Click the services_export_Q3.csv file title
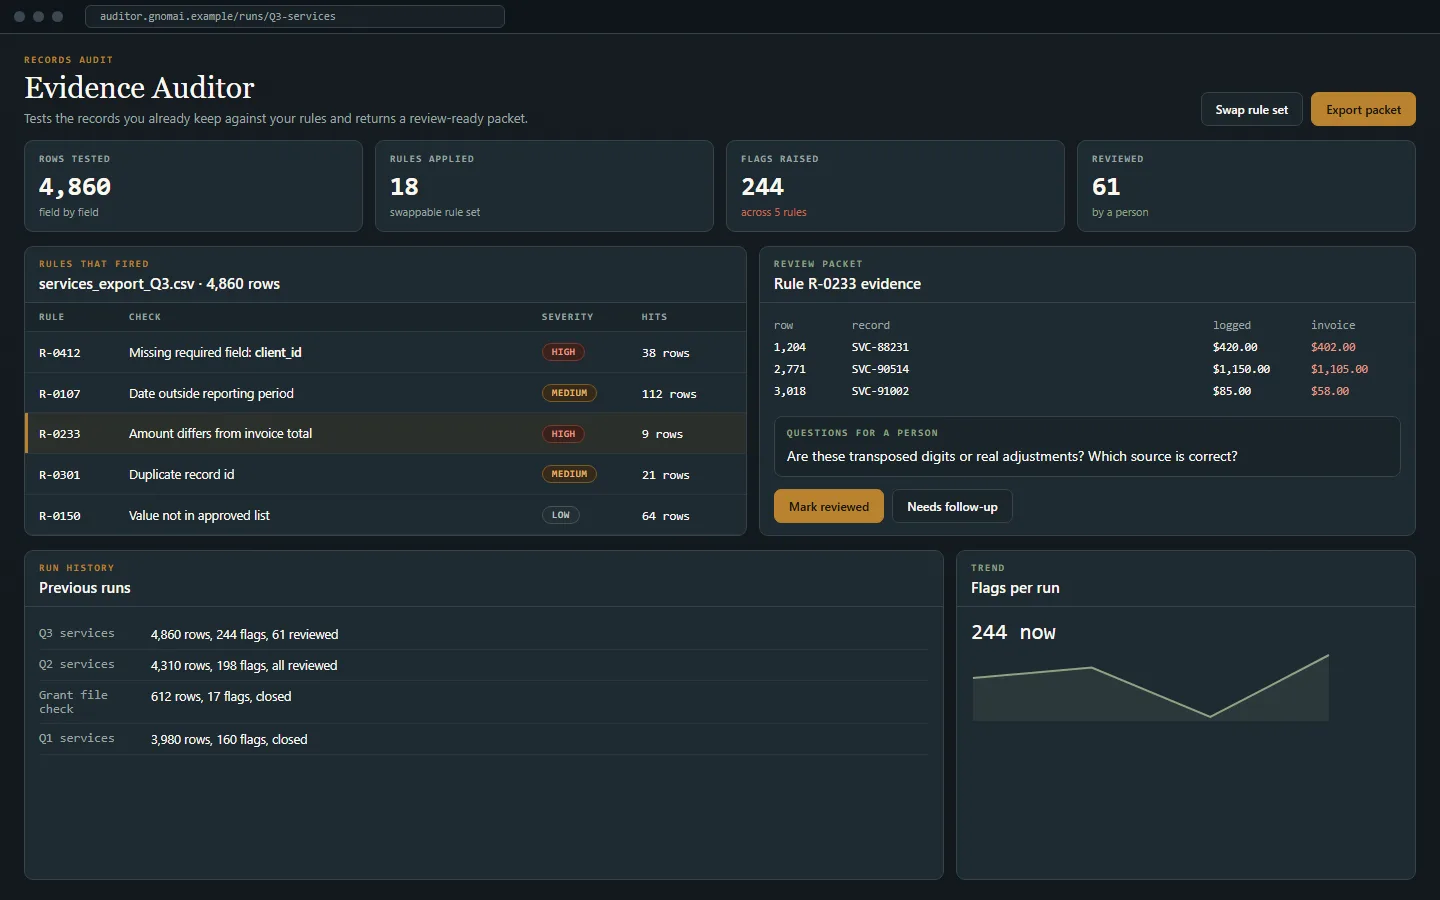Screen dimensions: 1440x900 click(159, 284)
